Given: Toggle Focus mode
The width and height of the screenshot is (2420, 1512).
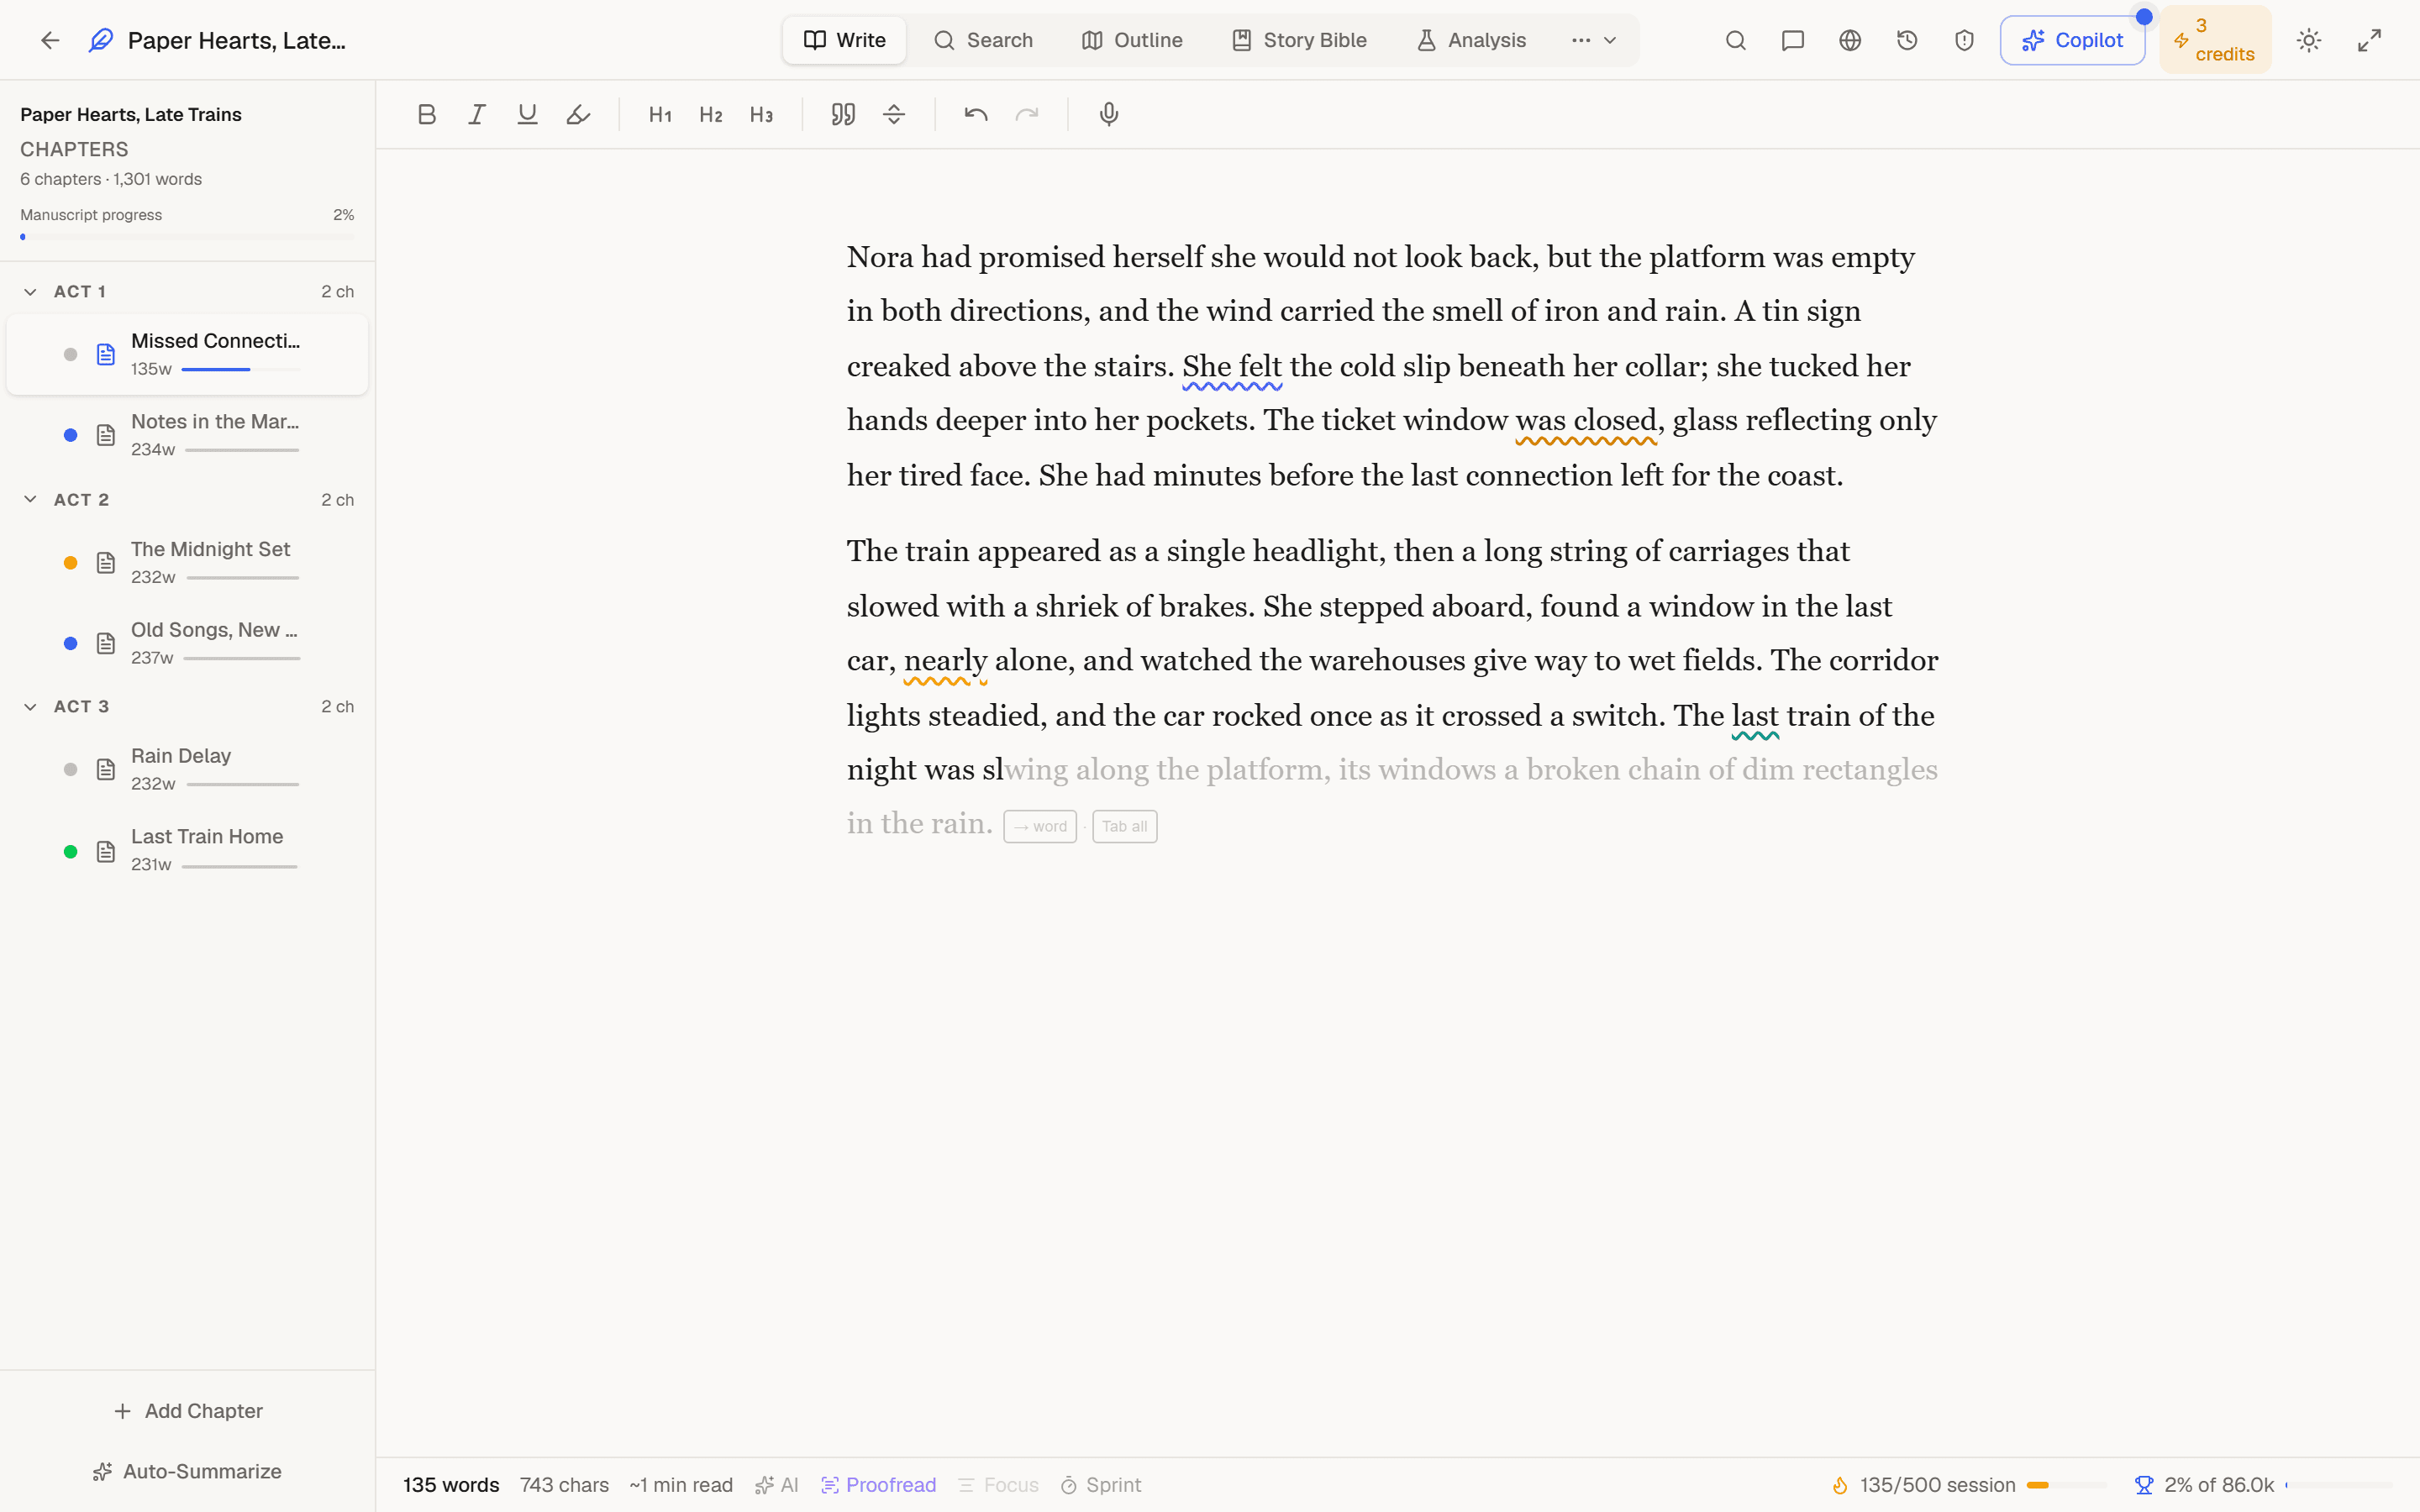Looking at the screenshot, I should [998, 1485].
